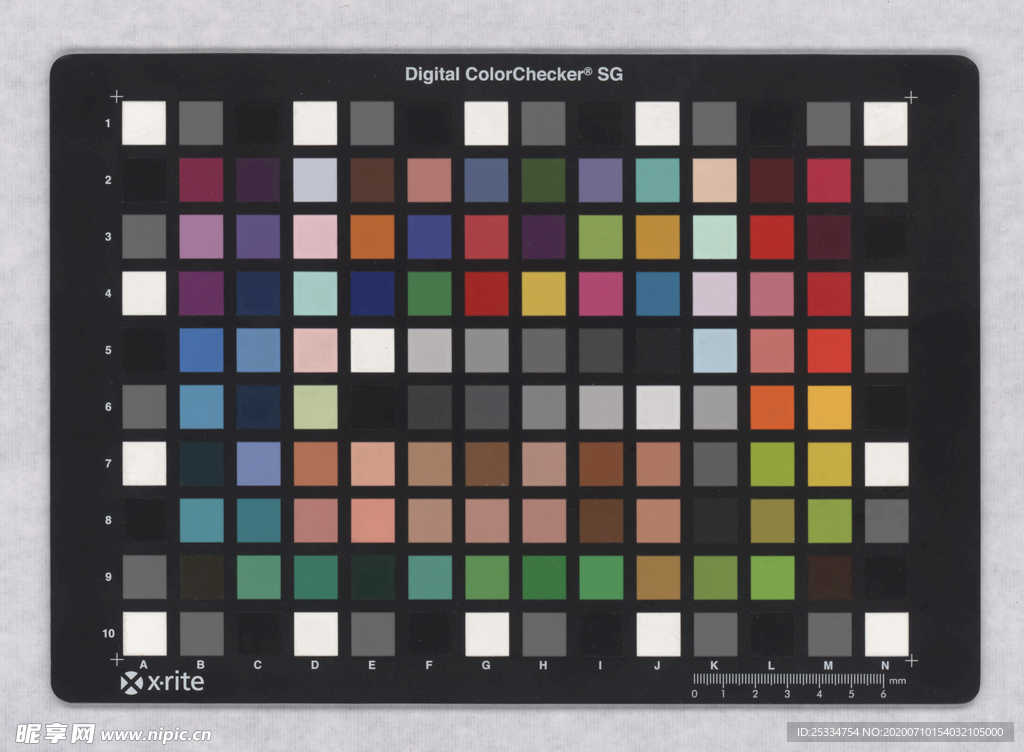Pick the lavender swatch at D2
Image resolution: width=1024 pixels, height=752 pixels.
[315, 180]
